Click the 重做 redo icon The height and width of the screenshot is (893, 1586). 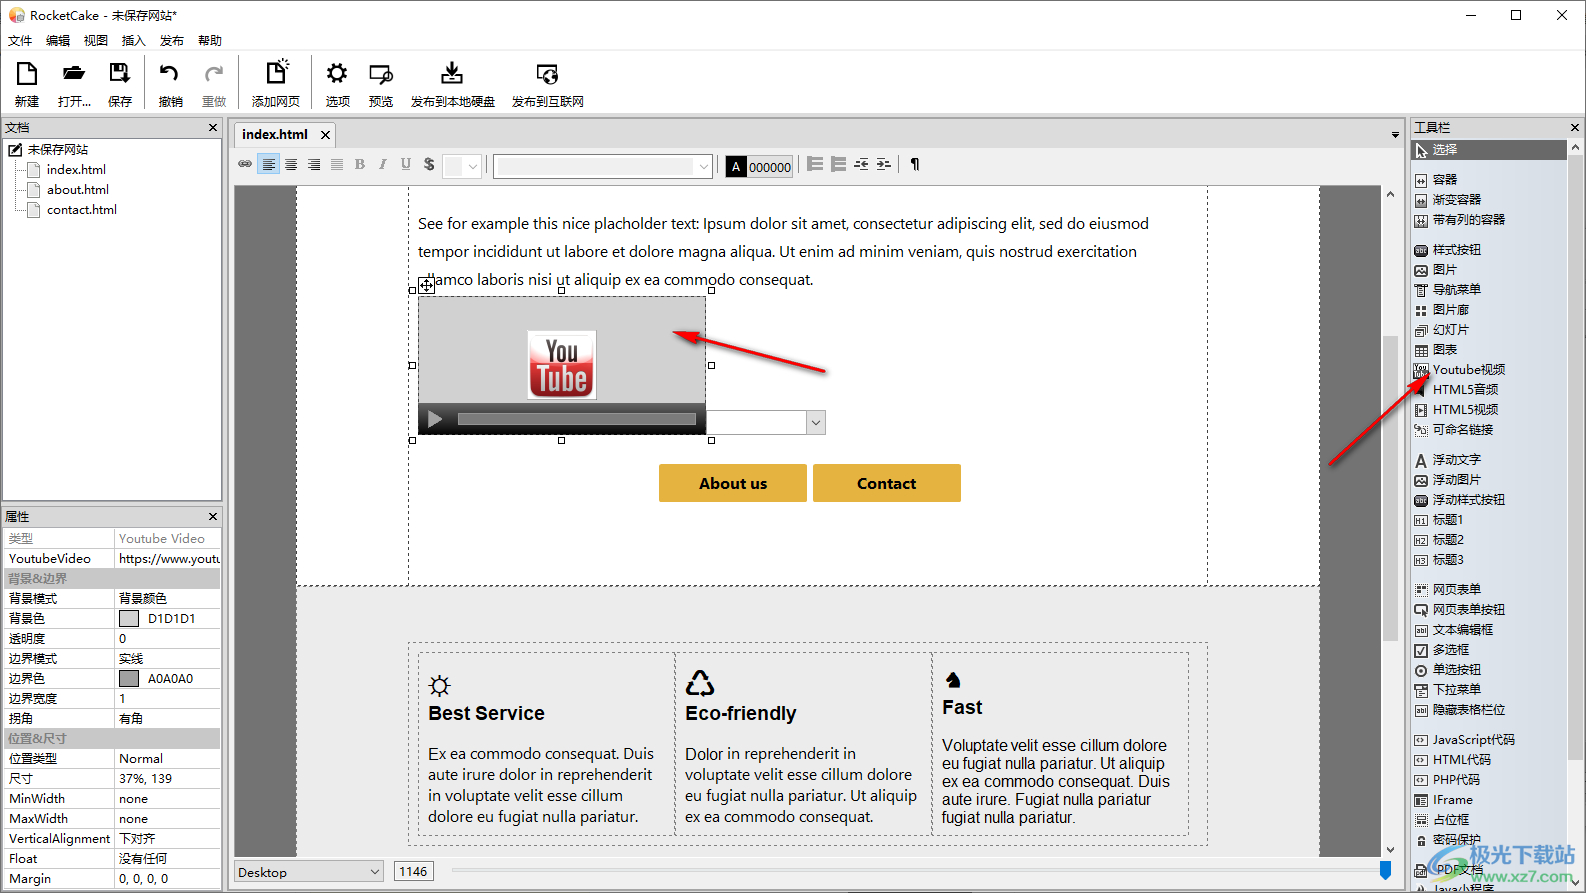click(x=214, y=74)
